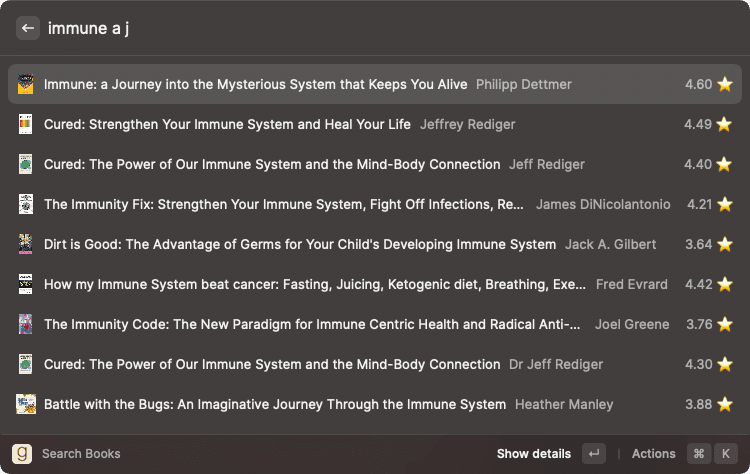Click star icon next to 3.88 rating
The width and height of the screenshot is (750, 474).
[725, 404]
